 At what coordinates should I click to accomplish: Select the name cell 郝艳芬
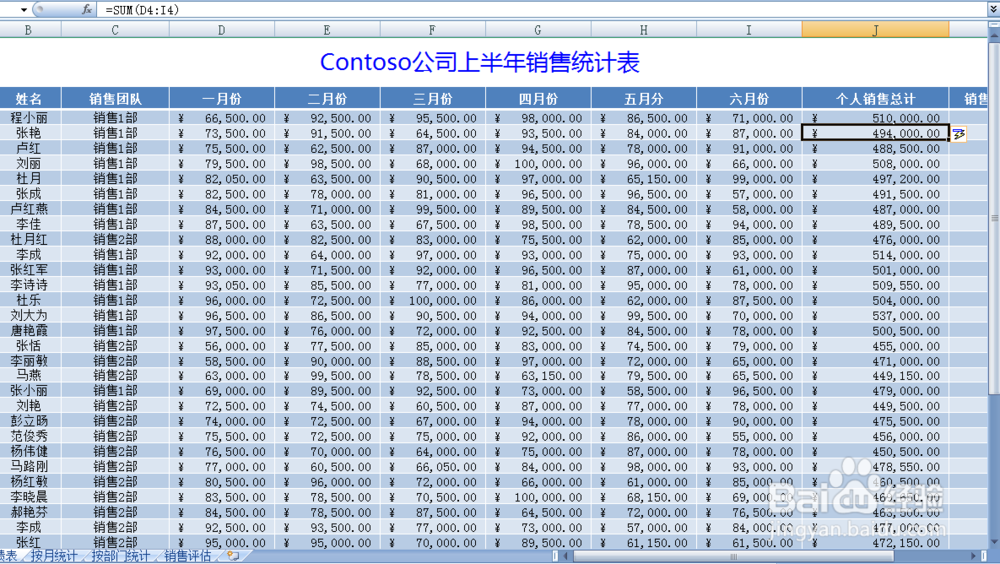(28, 512)
